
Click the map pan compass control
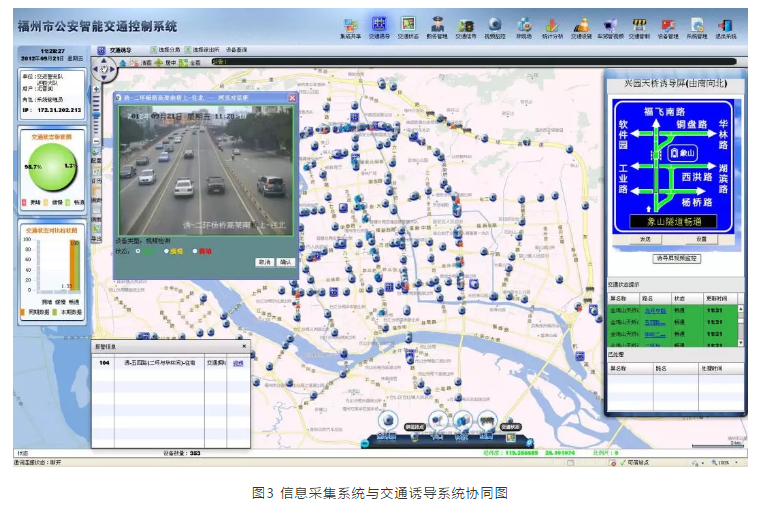103,69
